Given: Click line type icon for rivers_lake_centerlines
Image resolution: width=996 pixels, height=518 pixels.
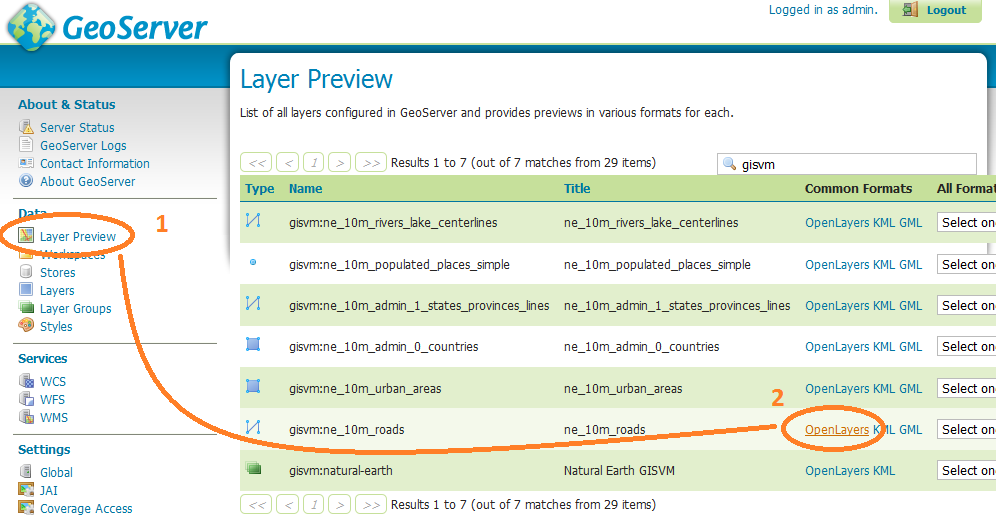Looking at the screenshot, I should 253,221.
